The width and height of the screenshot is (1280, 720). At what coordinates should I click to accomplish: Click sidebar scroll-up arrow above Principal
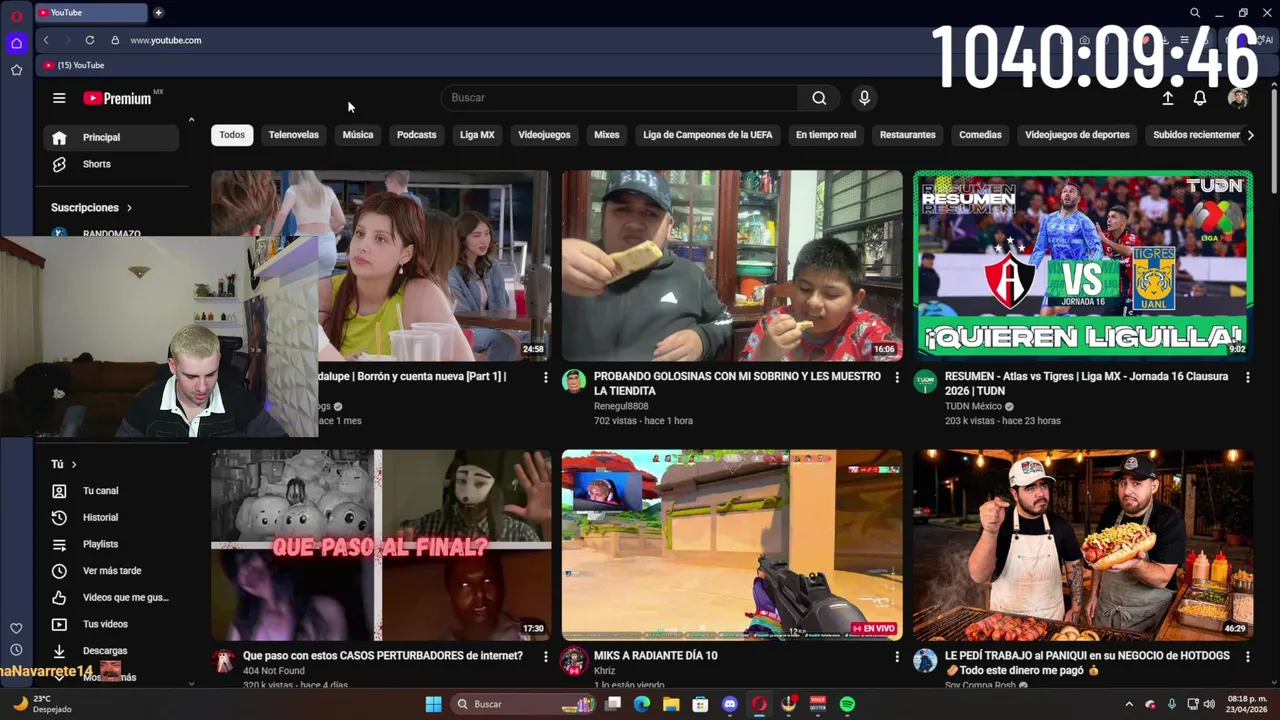pos(191,120)
